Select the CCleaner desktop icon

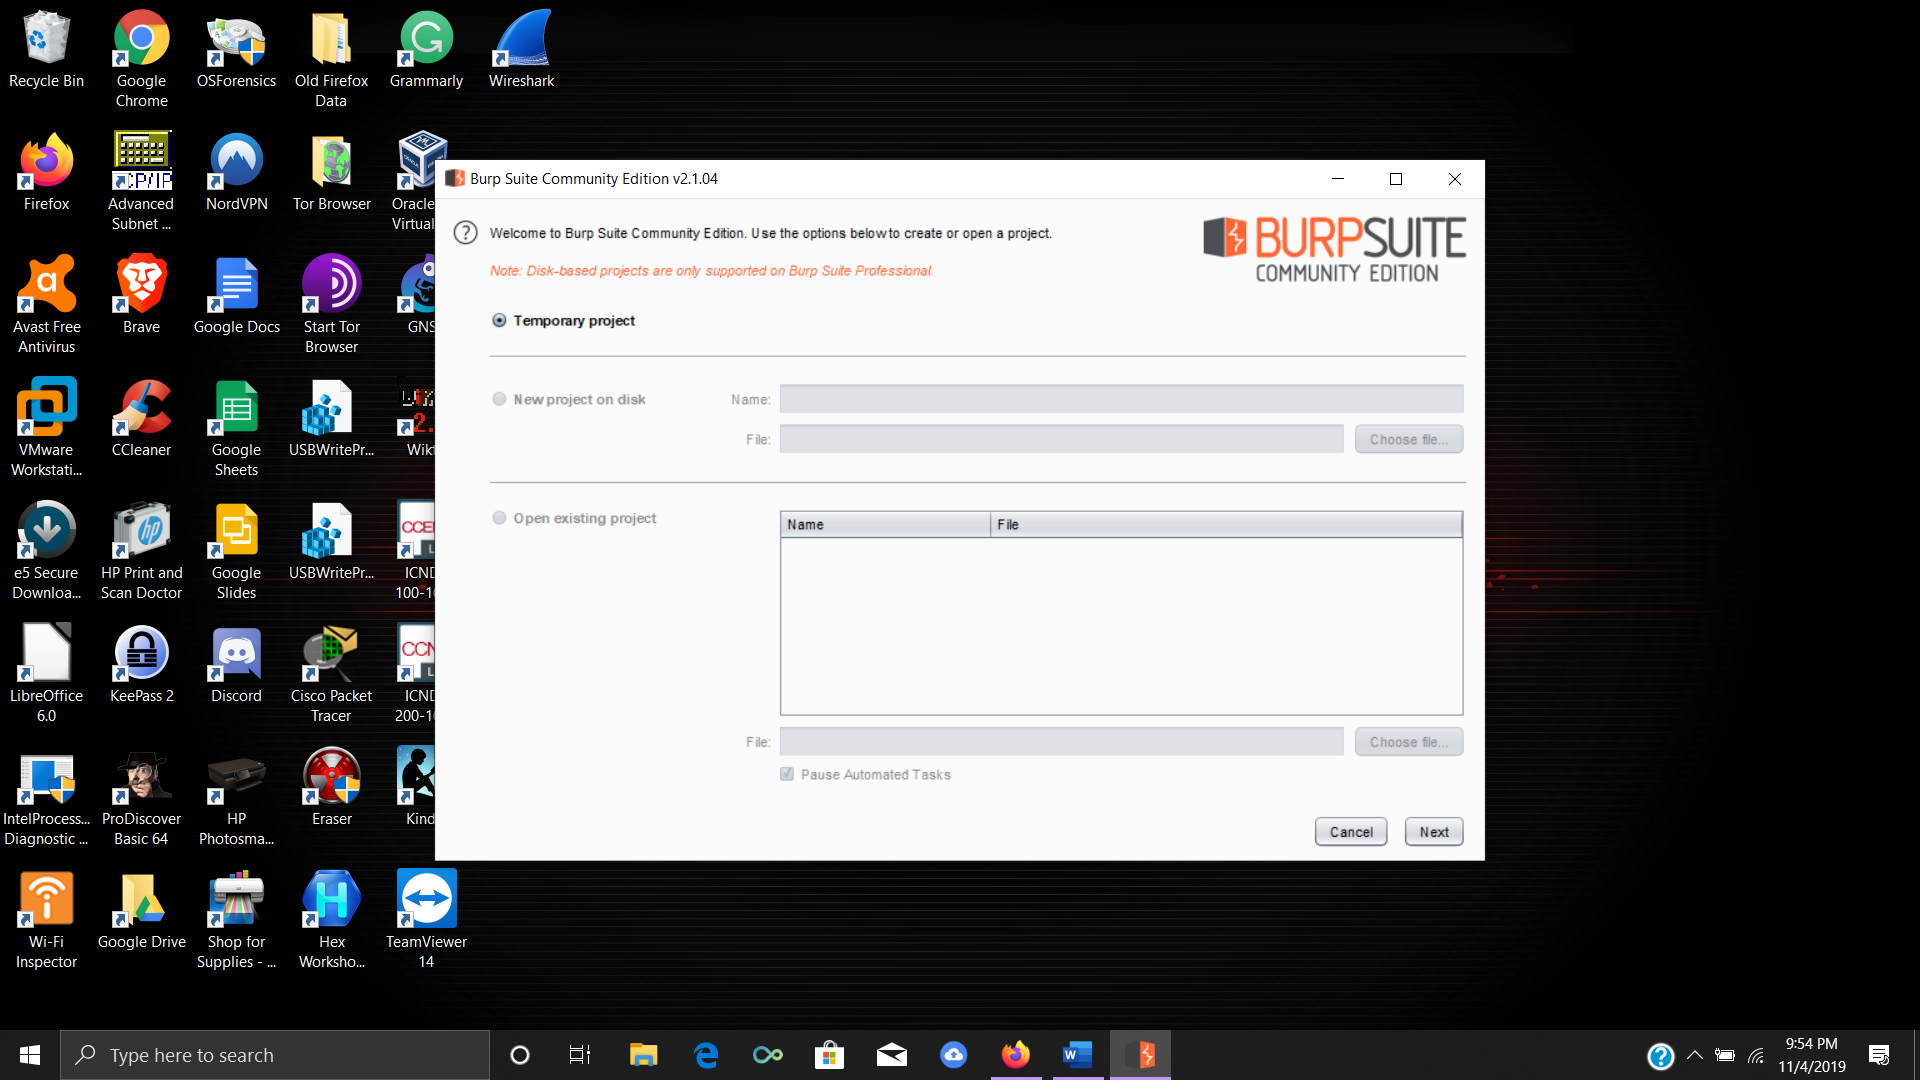pos(141,418)
